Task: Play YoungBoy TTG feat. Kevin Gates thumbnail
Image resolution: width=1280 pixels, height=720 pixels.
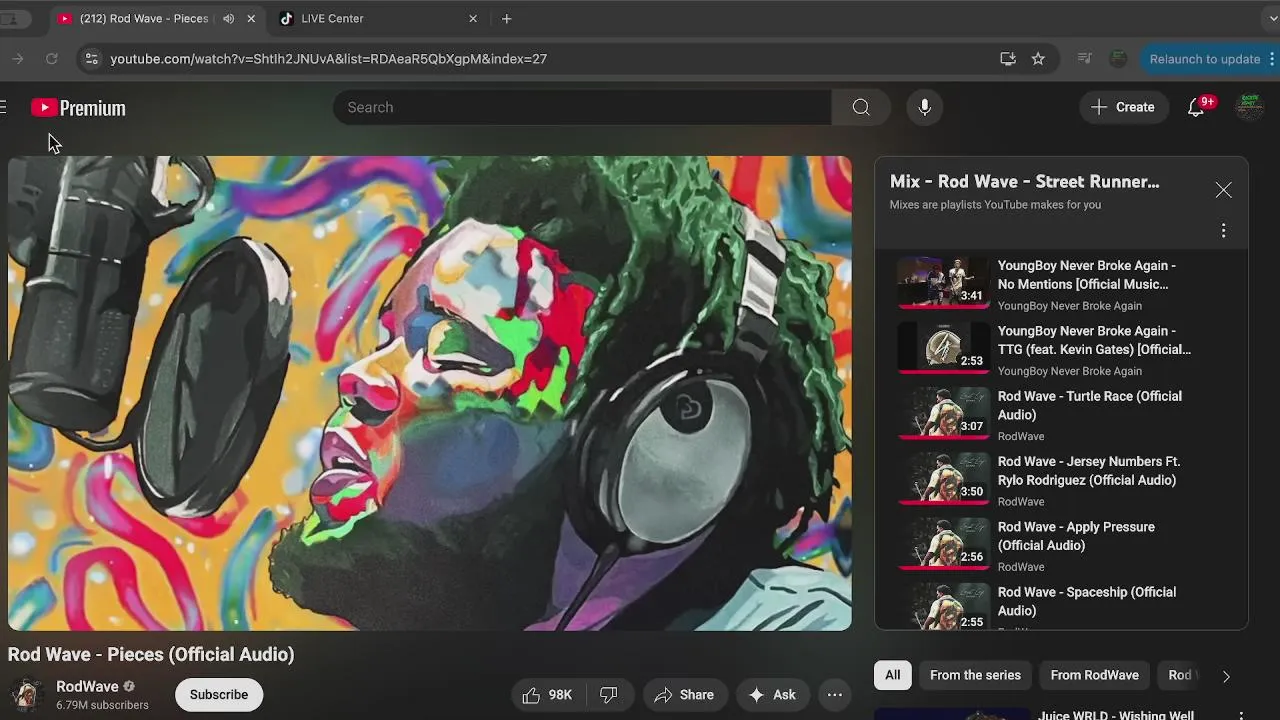Action: click(x=943, y=347)
